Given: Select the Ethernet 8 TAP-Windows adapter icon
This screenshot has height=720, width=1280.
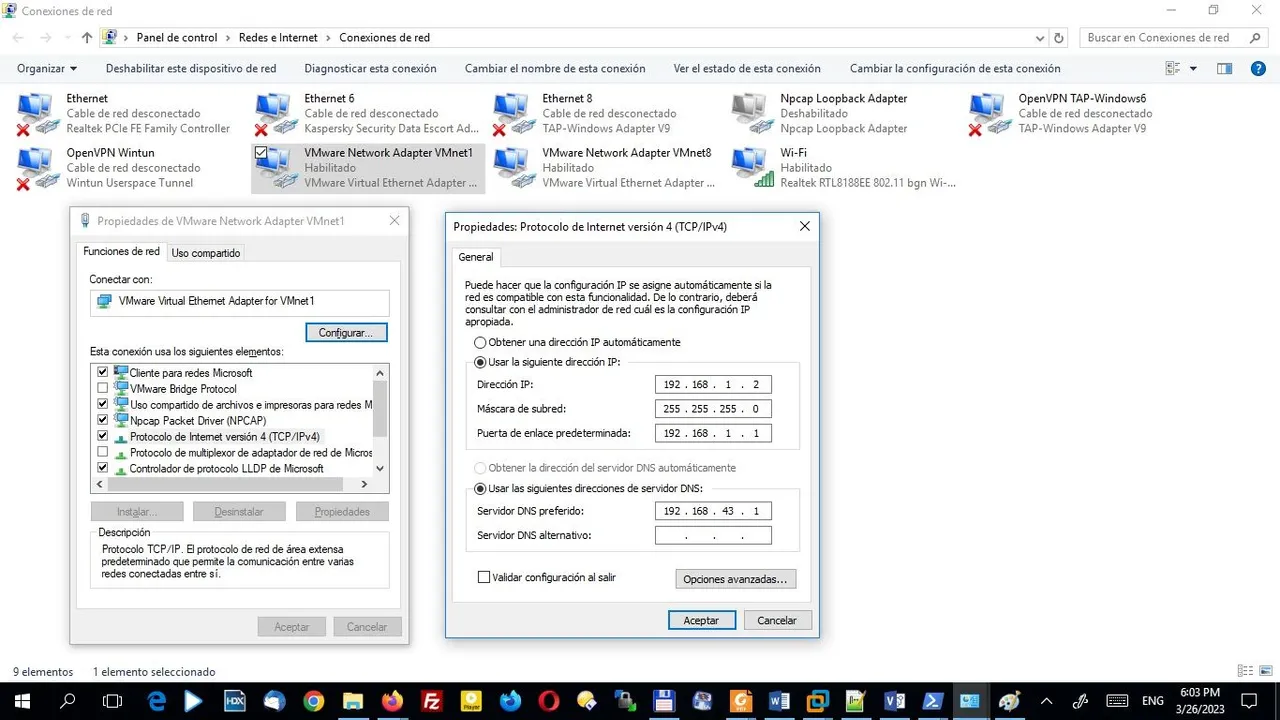Looking at the screenshot, I should coord(514,114).
